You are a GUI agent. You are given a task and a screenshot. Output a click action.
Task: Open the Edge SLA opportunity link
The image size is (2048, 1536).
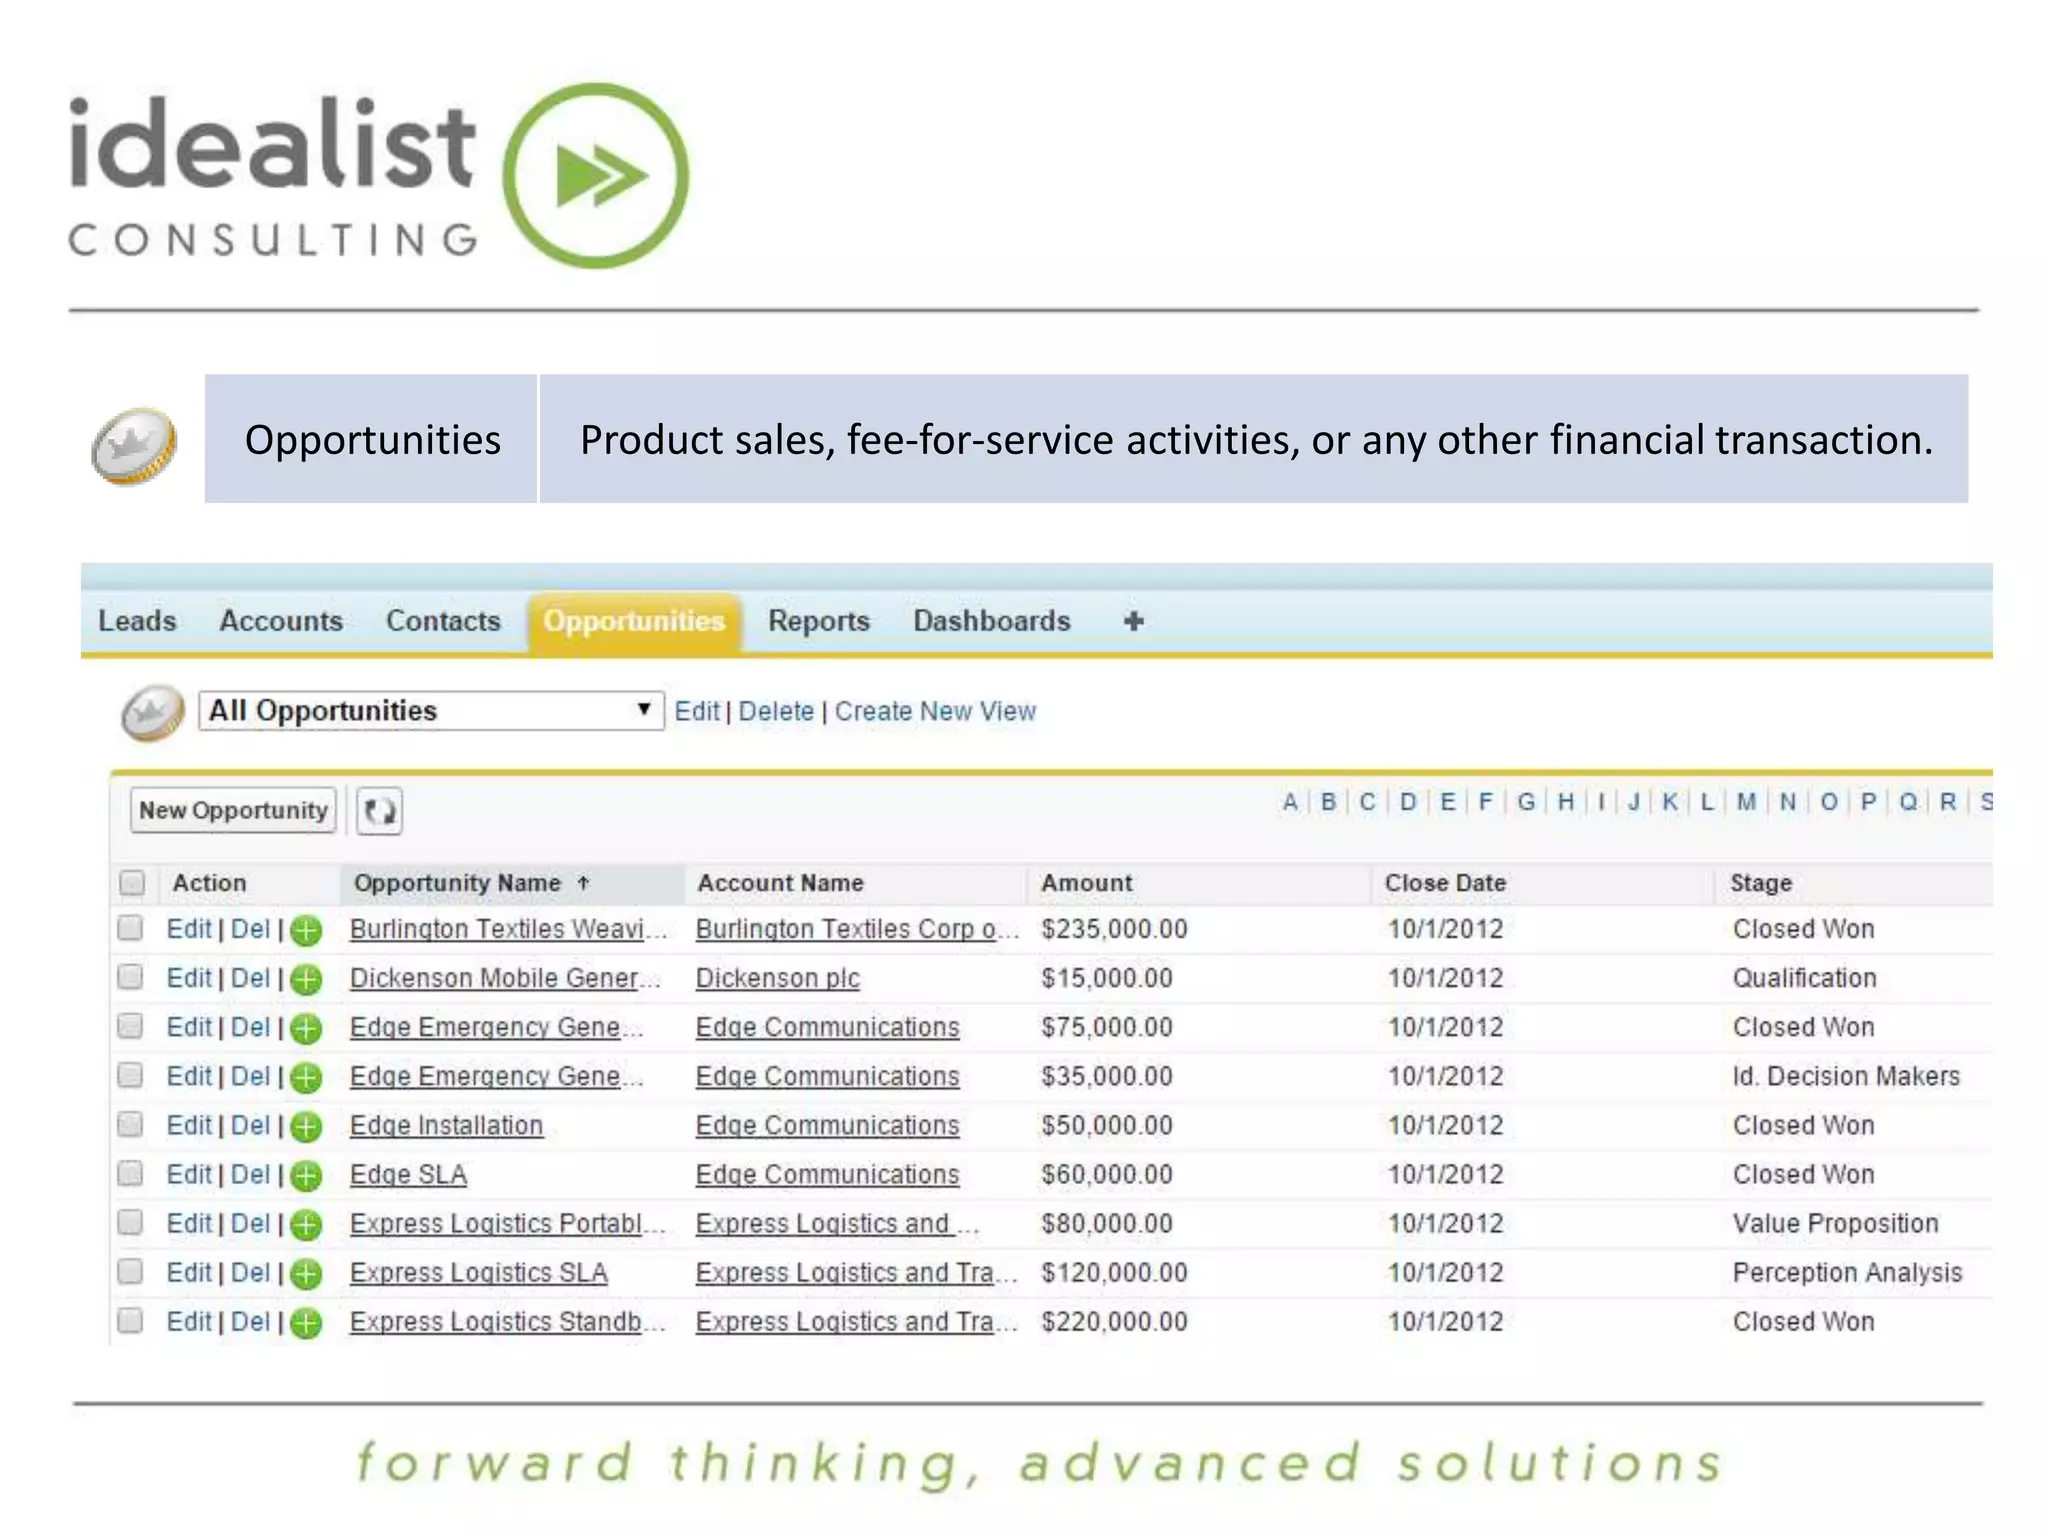[408, 1174]
